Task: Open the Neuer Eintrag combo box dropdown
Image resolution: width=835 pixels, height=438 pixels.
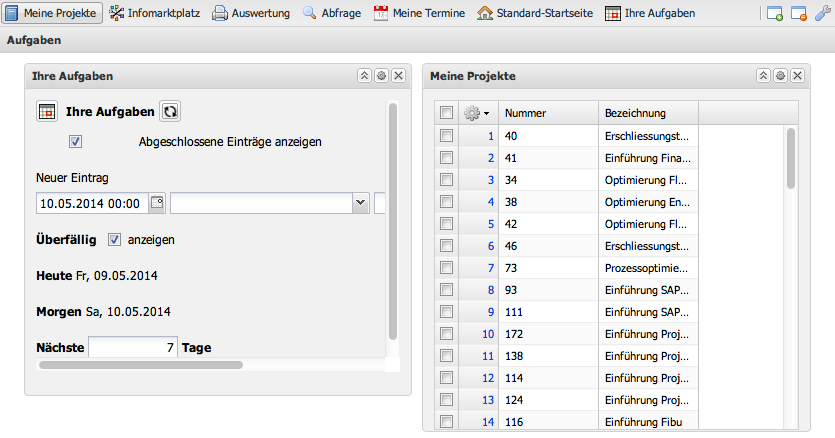Action: [x=360, y=203]
